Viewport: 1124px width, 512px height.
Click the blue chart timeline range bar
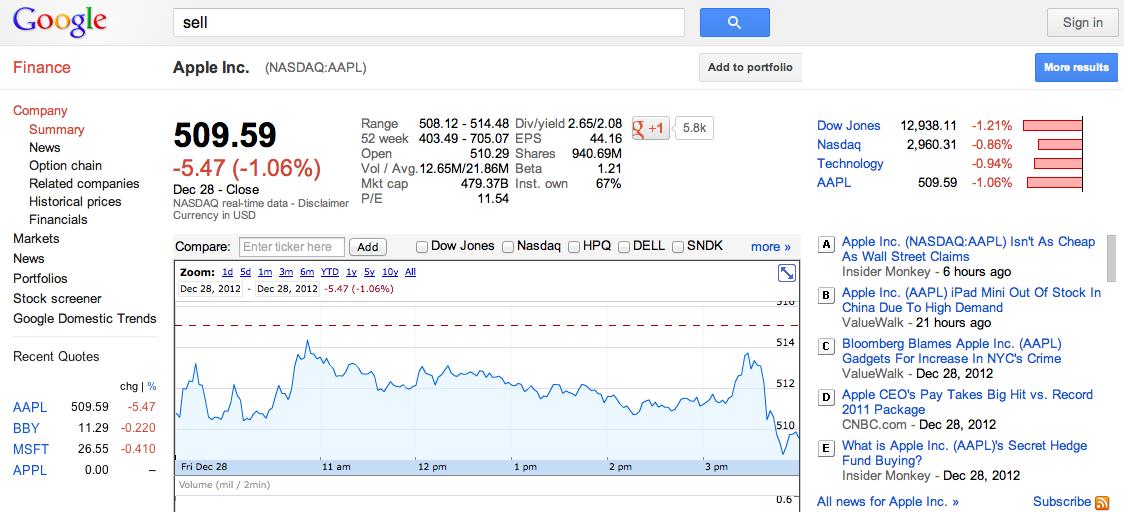point(487,467)
